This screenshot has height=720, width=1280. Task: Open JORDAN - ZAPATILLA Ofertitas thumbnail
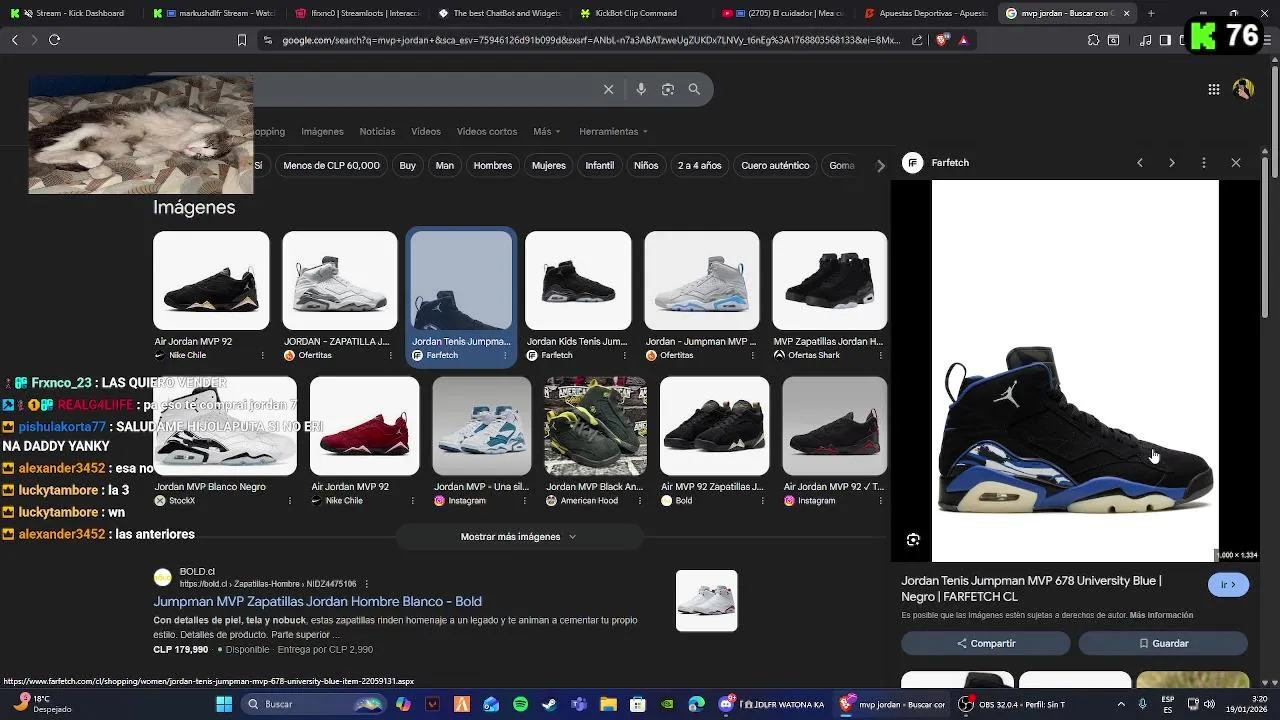[339, 281]
